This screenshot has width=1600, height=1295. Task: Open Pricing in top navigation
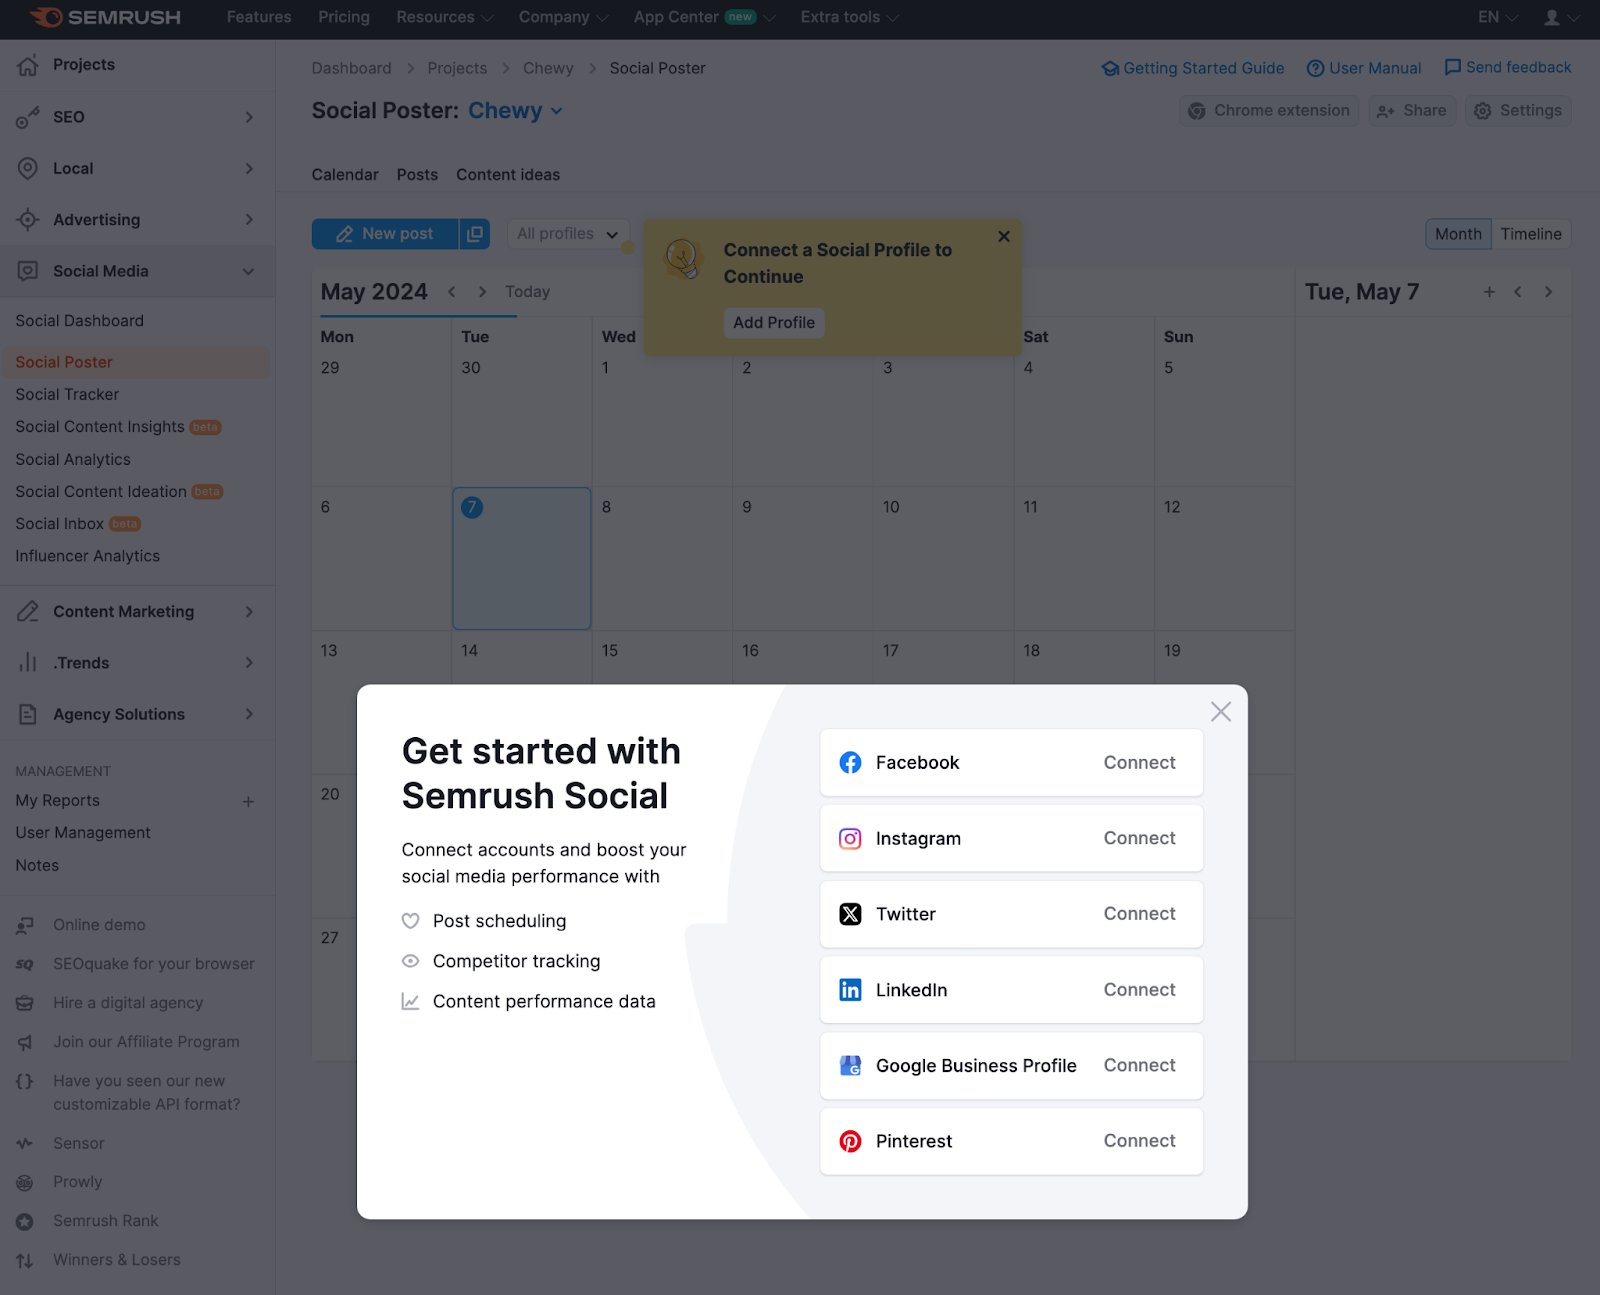pyautogui.click(x=344, y=17)
